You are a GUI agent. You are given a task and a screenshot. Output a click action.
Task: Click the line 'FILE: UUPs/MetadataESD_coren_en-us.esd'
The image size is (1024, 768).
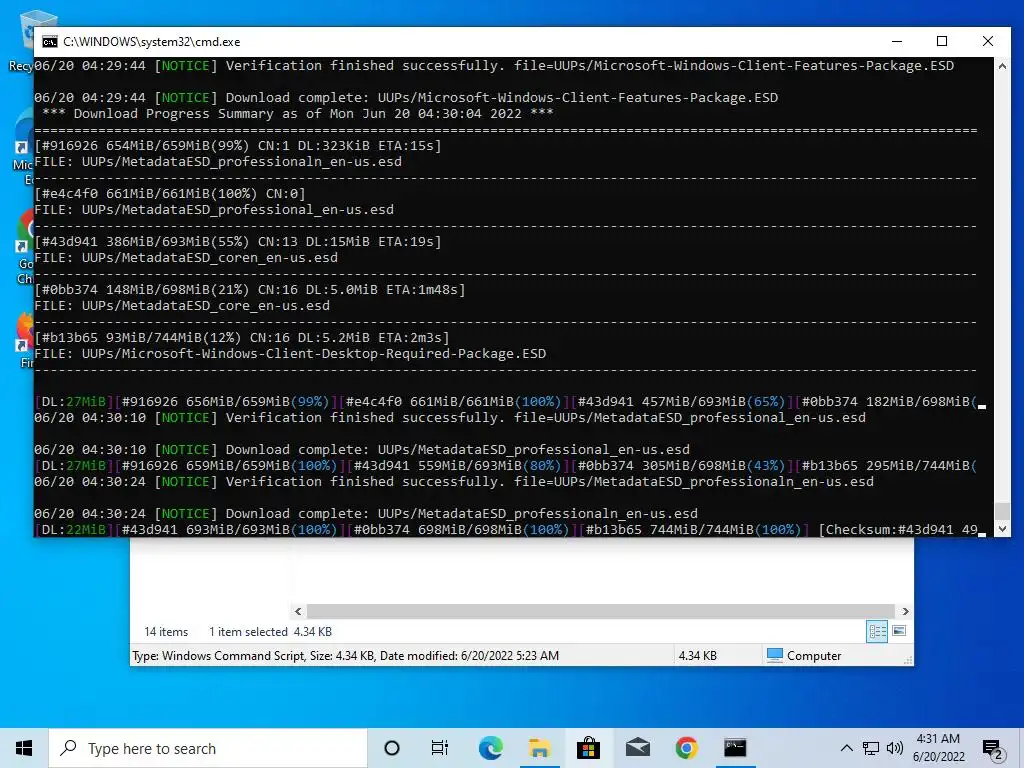186,257
